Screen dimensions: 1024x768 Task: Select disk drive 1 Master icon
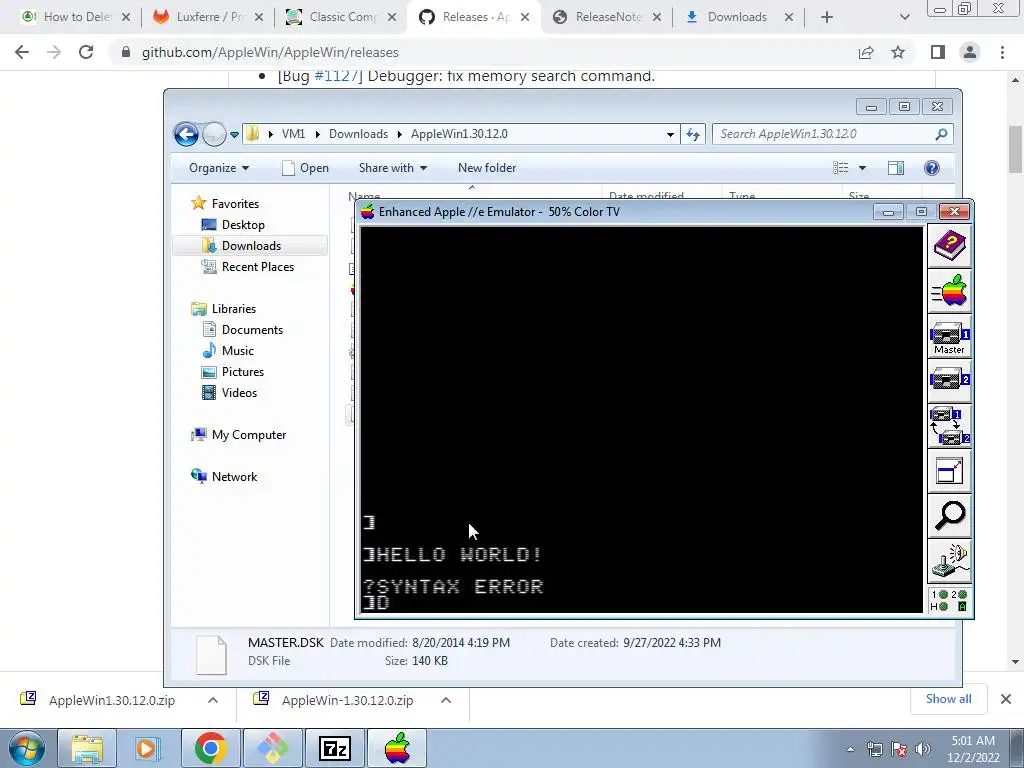(x=950, y=337)
